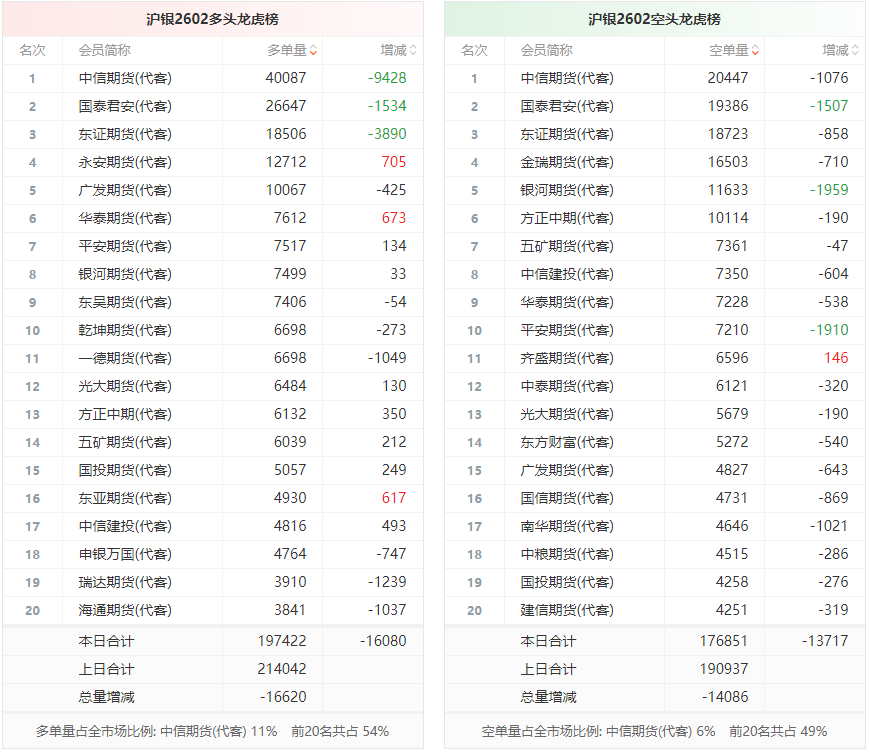Image resolution: width=870 pixels, height=753 pixels.
Task: Select 齐盛期货(代客) row
Action: point(654,358)
